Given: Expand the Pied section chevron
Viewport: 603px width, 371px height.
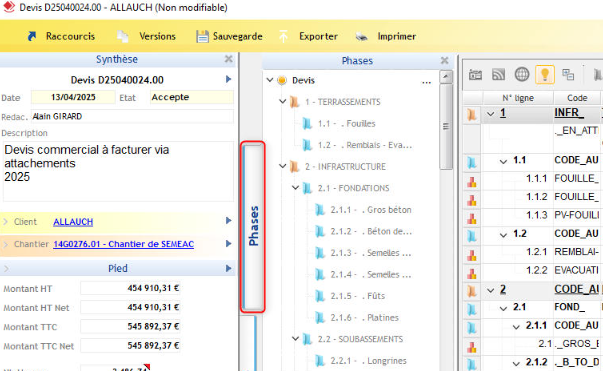Looking at the screenshot, I should pos(6,268).
